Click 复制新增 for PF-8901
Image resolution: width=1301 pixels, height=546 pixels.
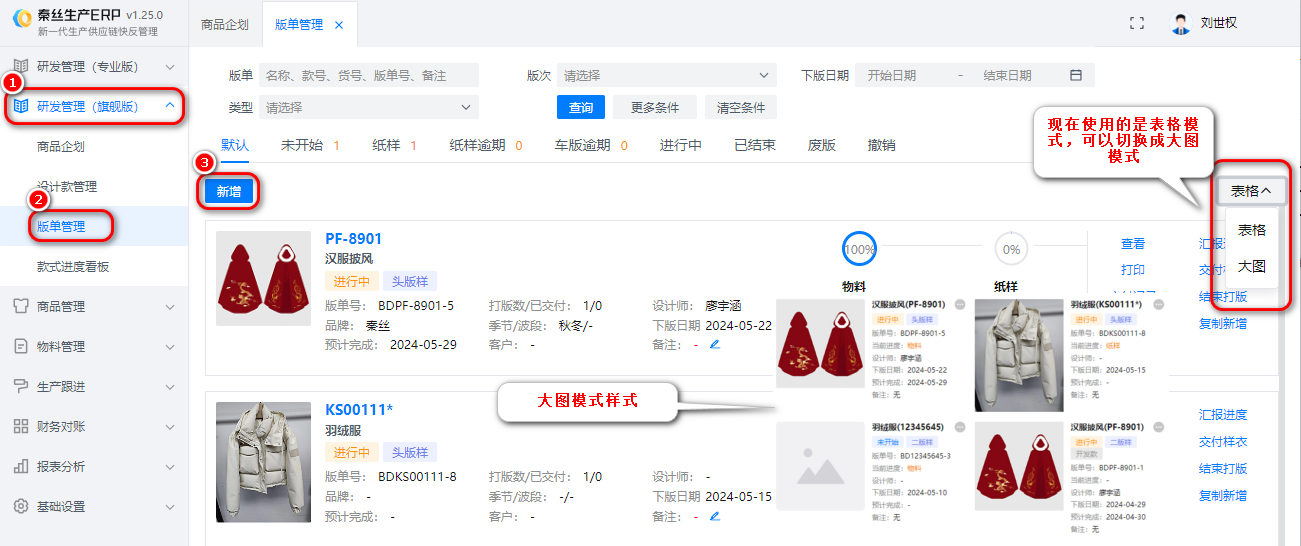tap(1223, 323)
